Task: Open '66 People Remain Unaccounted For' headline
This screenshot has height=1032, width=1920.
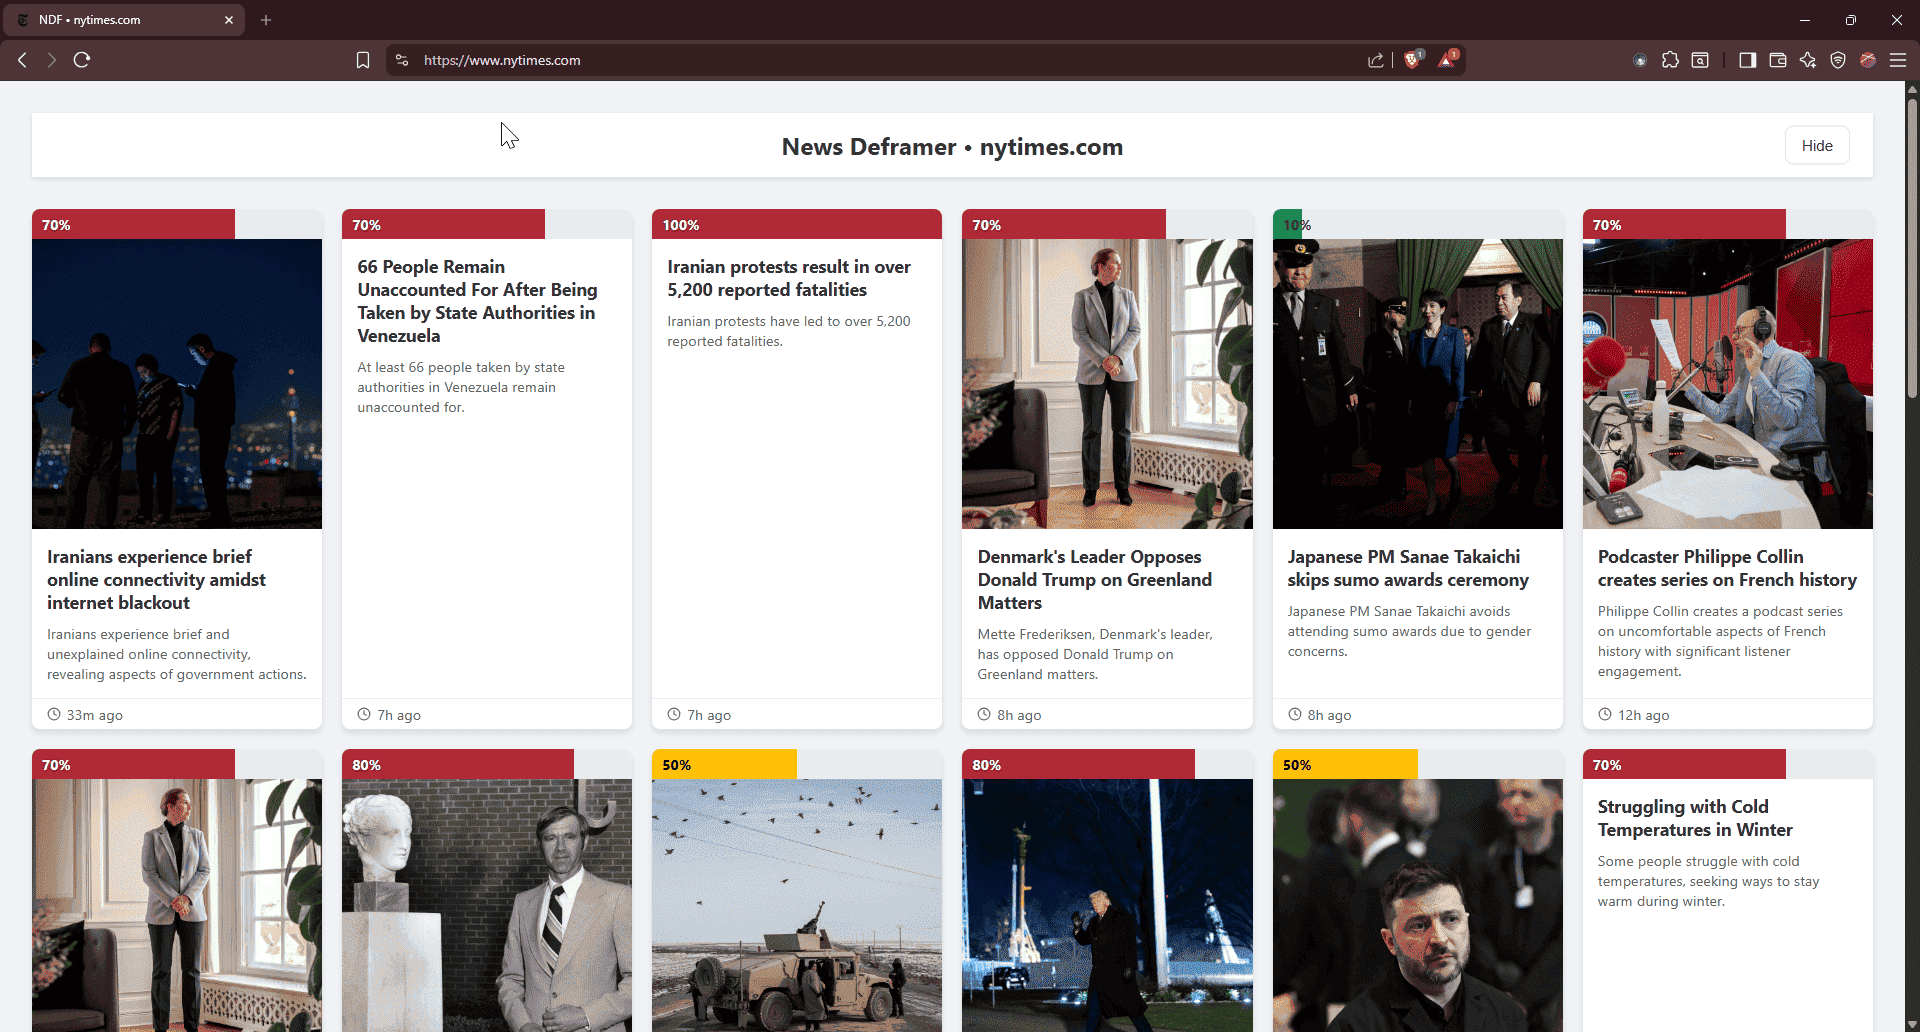Action: coord(477,301)
